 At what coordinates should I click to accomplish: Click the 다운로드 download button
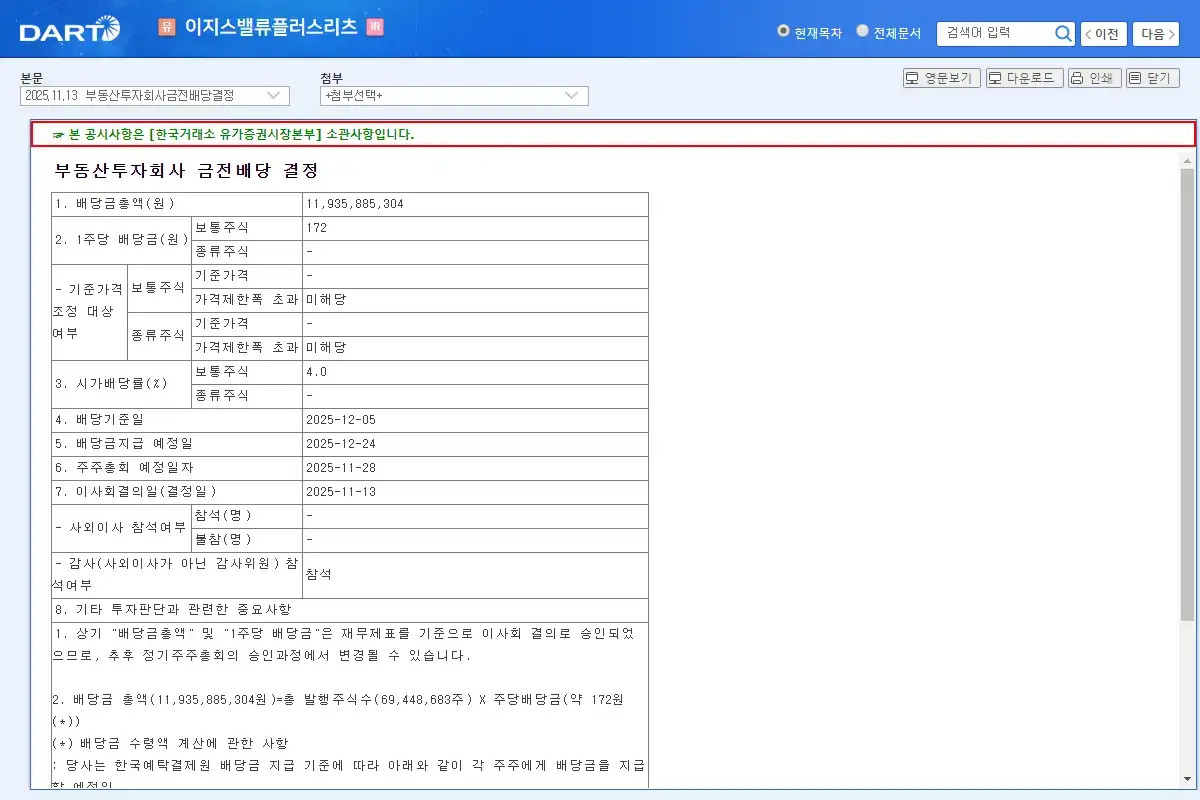pyautogui.click(x=1023, y=78)
